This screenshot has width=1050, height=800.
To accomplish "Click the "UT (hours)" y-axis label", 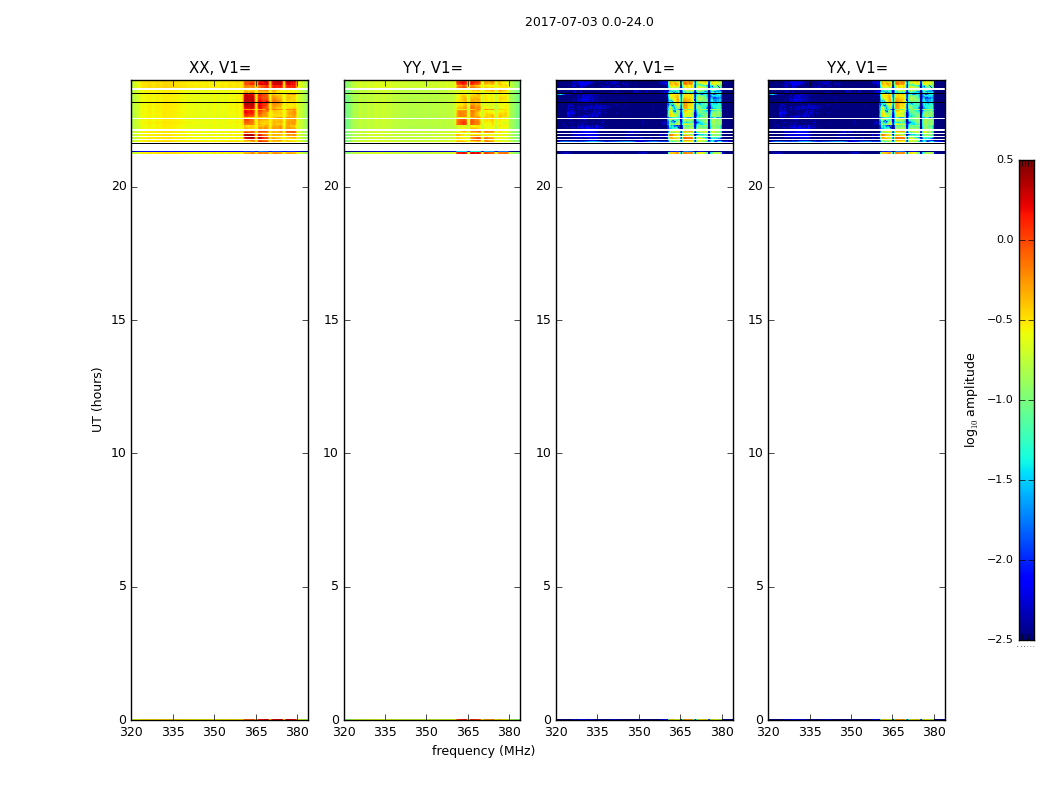I will pyautogui.click(x=97, y=400).
